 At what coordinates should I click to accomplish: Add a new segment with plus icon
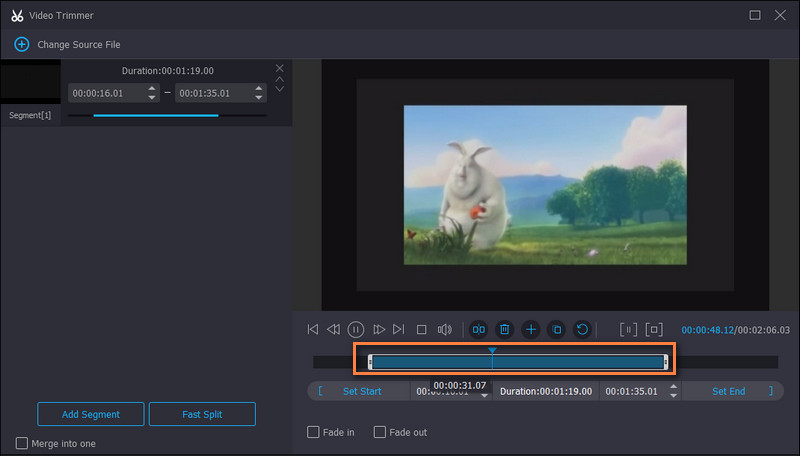tap(531, 329)
